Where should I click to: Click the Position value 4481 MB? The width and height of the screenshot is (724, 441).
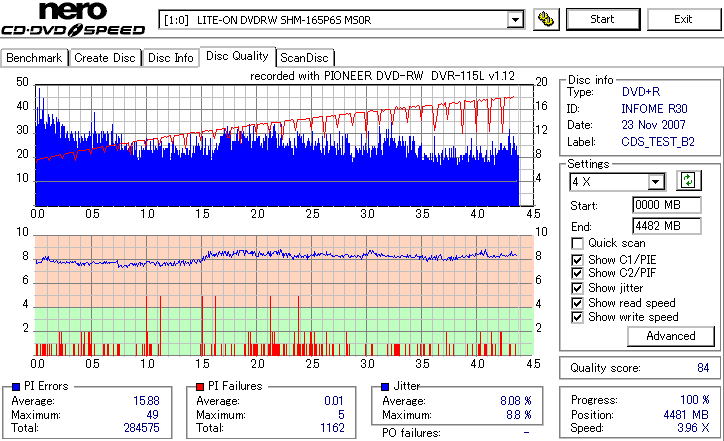[686, 415]
